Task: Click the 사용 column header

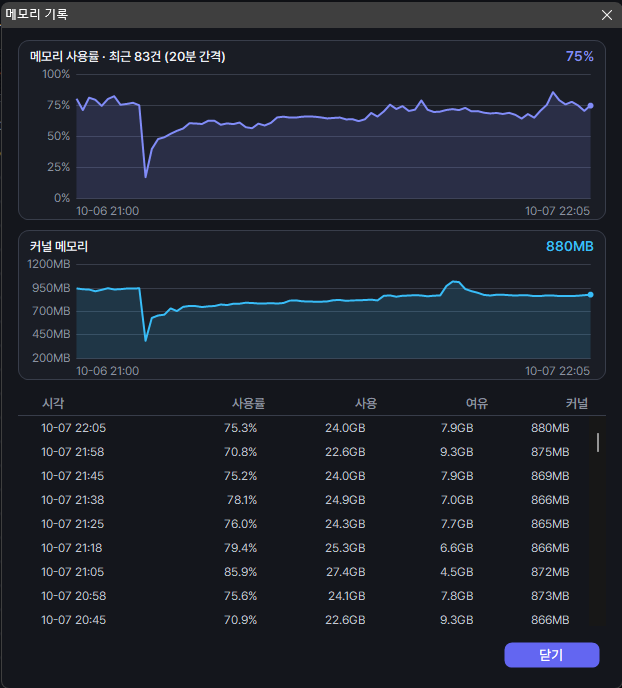Action: [366, 403]
